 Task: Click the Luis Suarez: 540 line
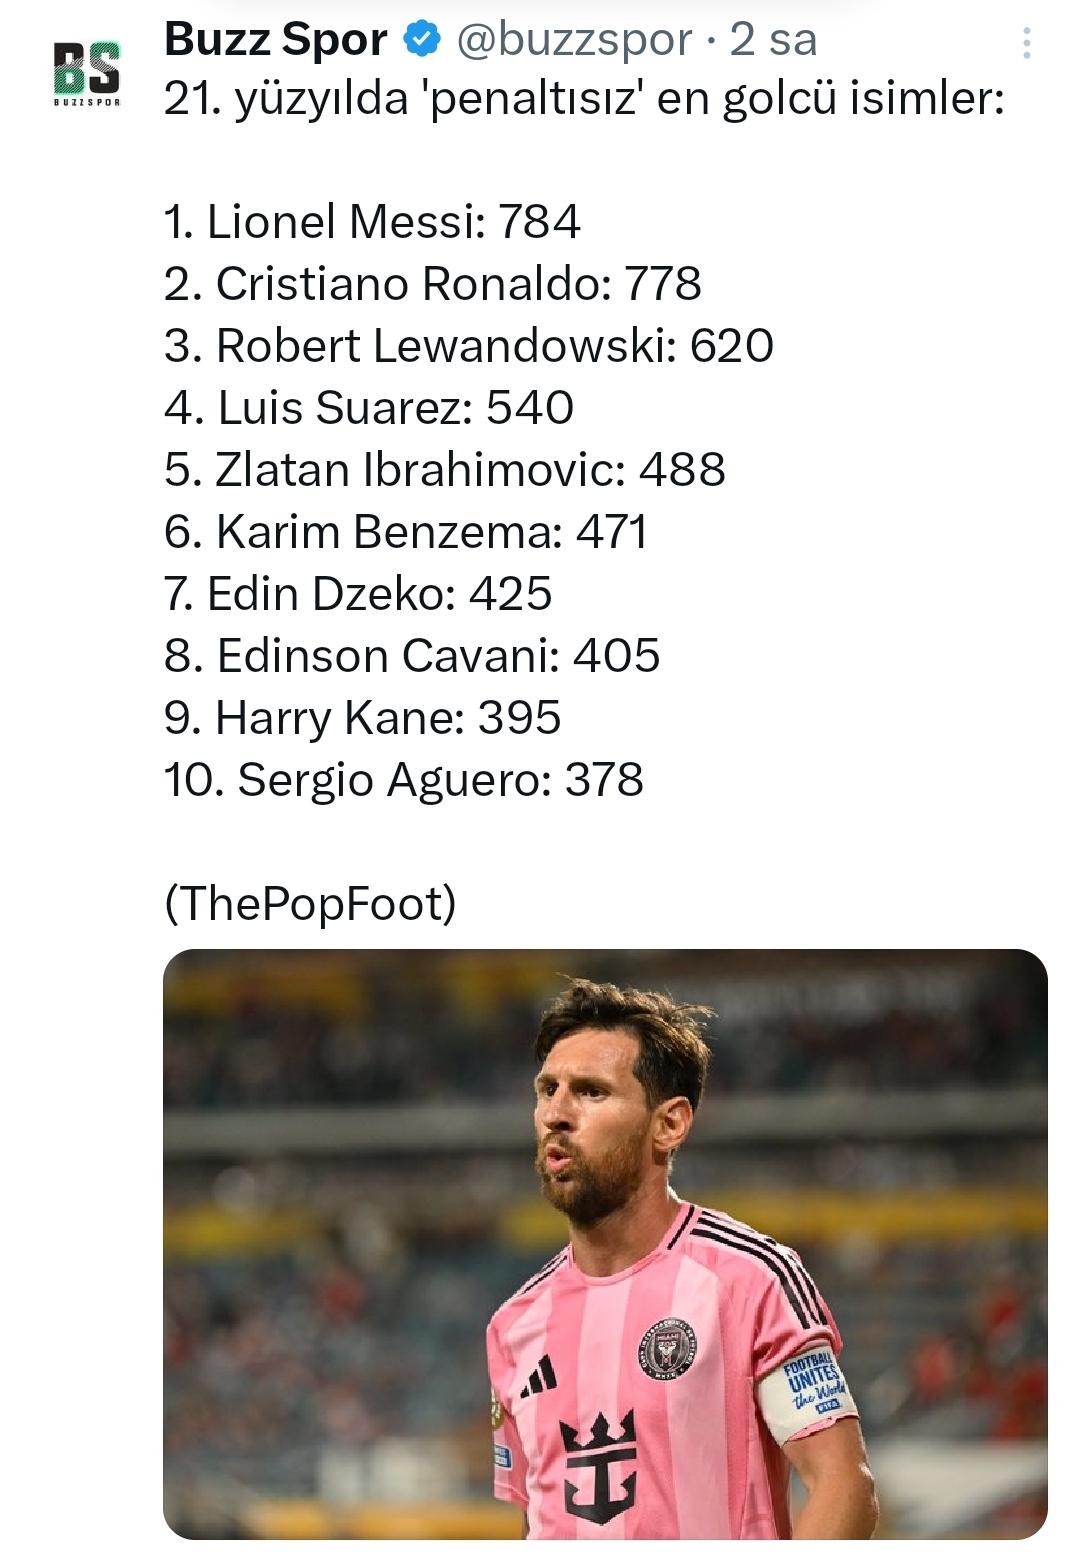[368, 408]
